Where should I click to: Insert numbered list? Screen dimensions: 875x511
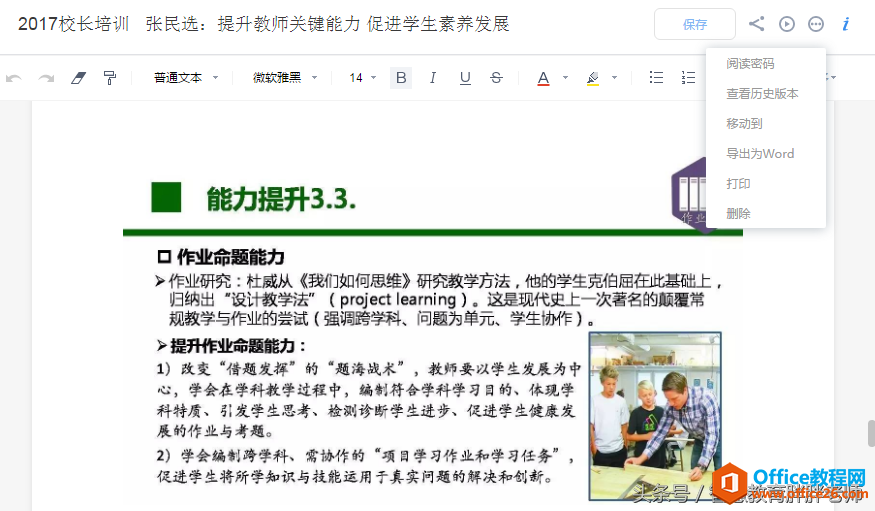[688, 78]
